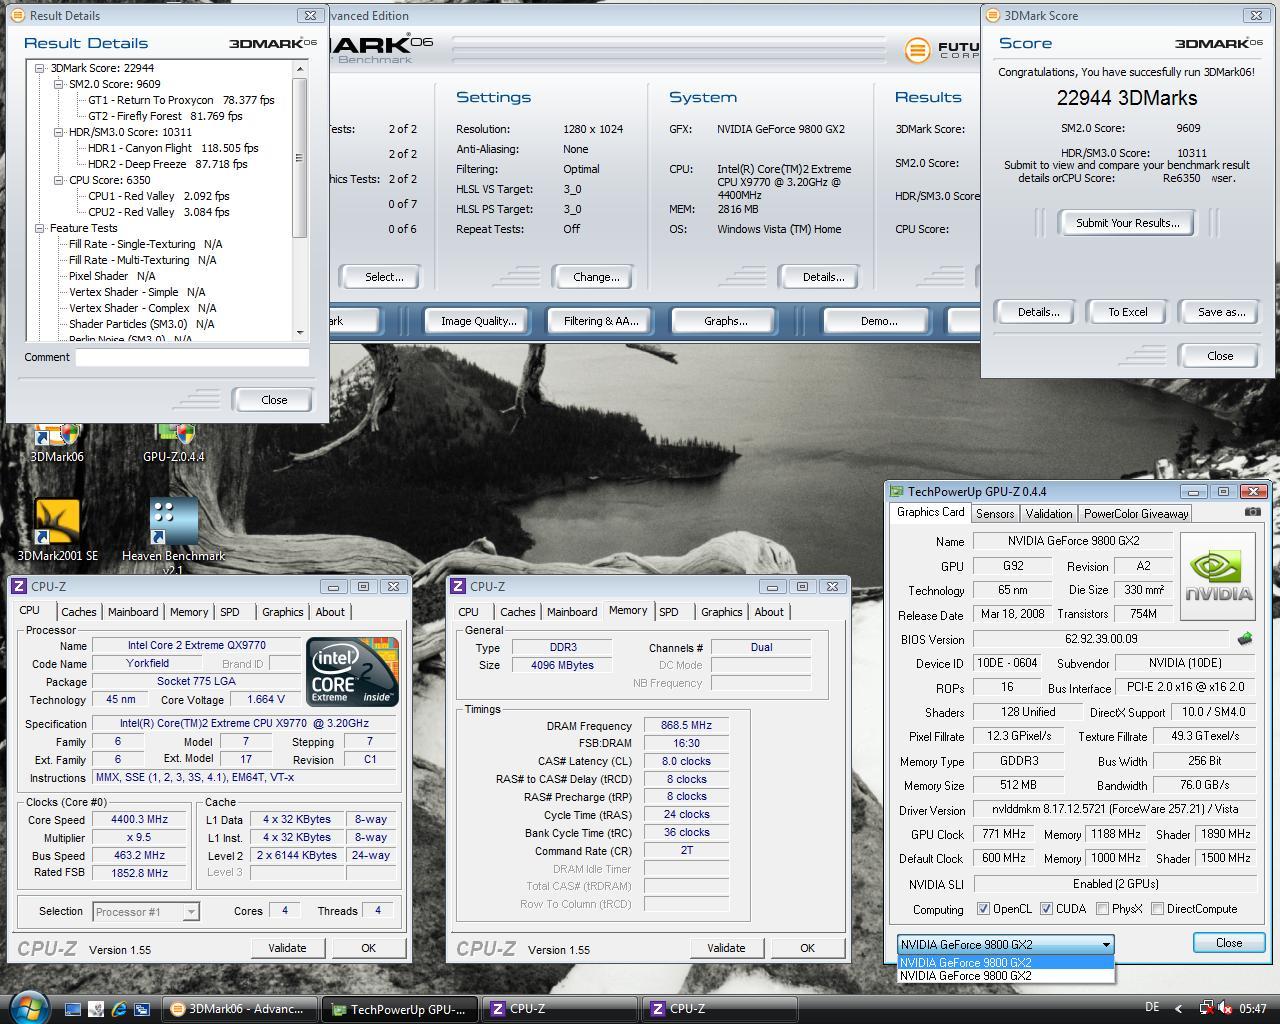The height and width of the screenshot is (1024, 1280).
Task: Open the Windows Start orb
Action: [27, 1006]
